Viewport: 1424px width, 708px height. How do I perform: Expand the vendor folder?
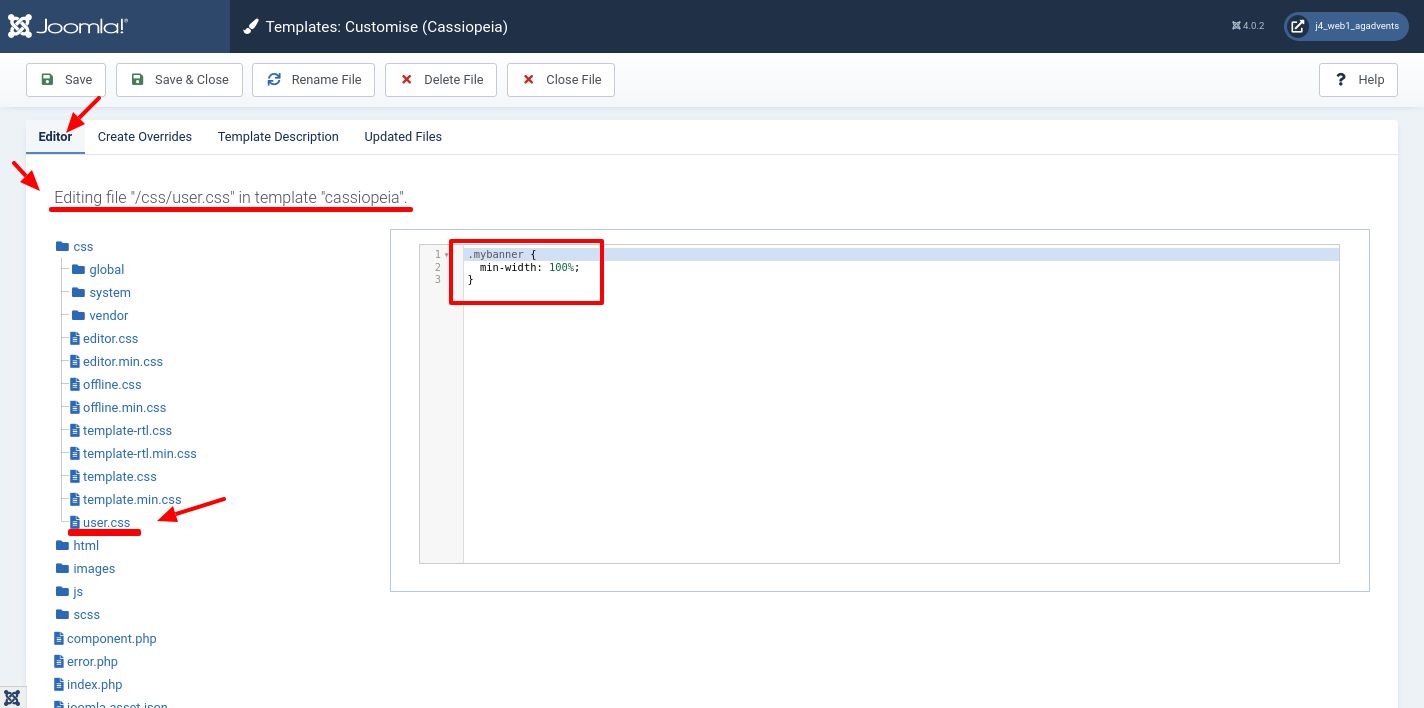pyautogui.click(x=109, y=316)
